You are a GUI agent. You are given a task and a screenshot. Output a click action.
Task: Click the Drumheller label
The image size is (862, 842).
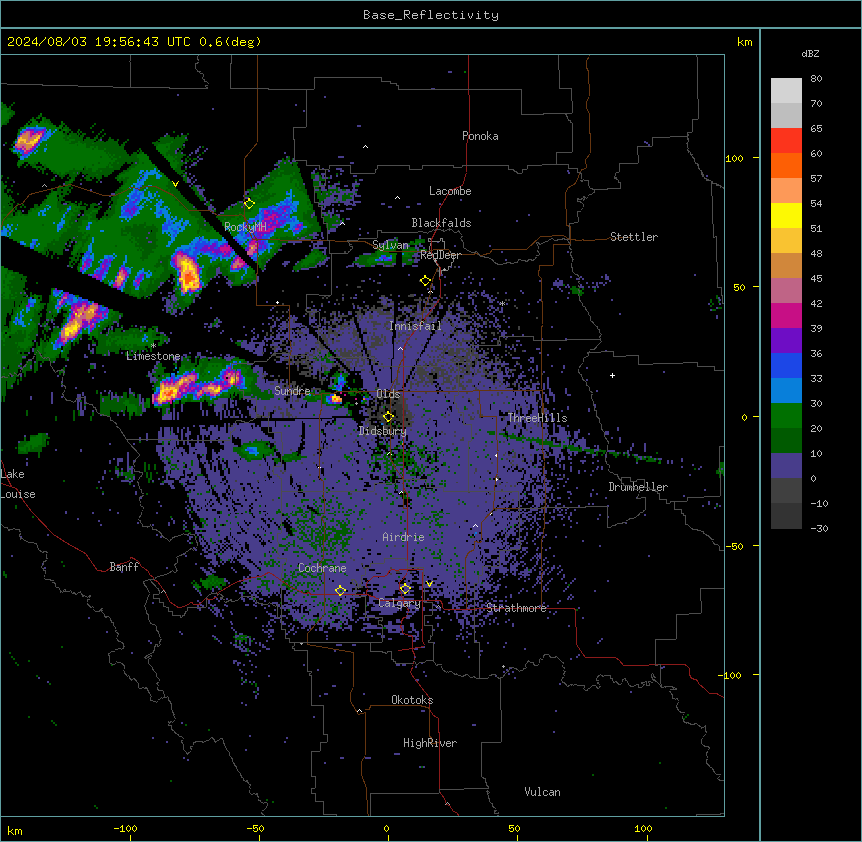click(x=638, y=487)
